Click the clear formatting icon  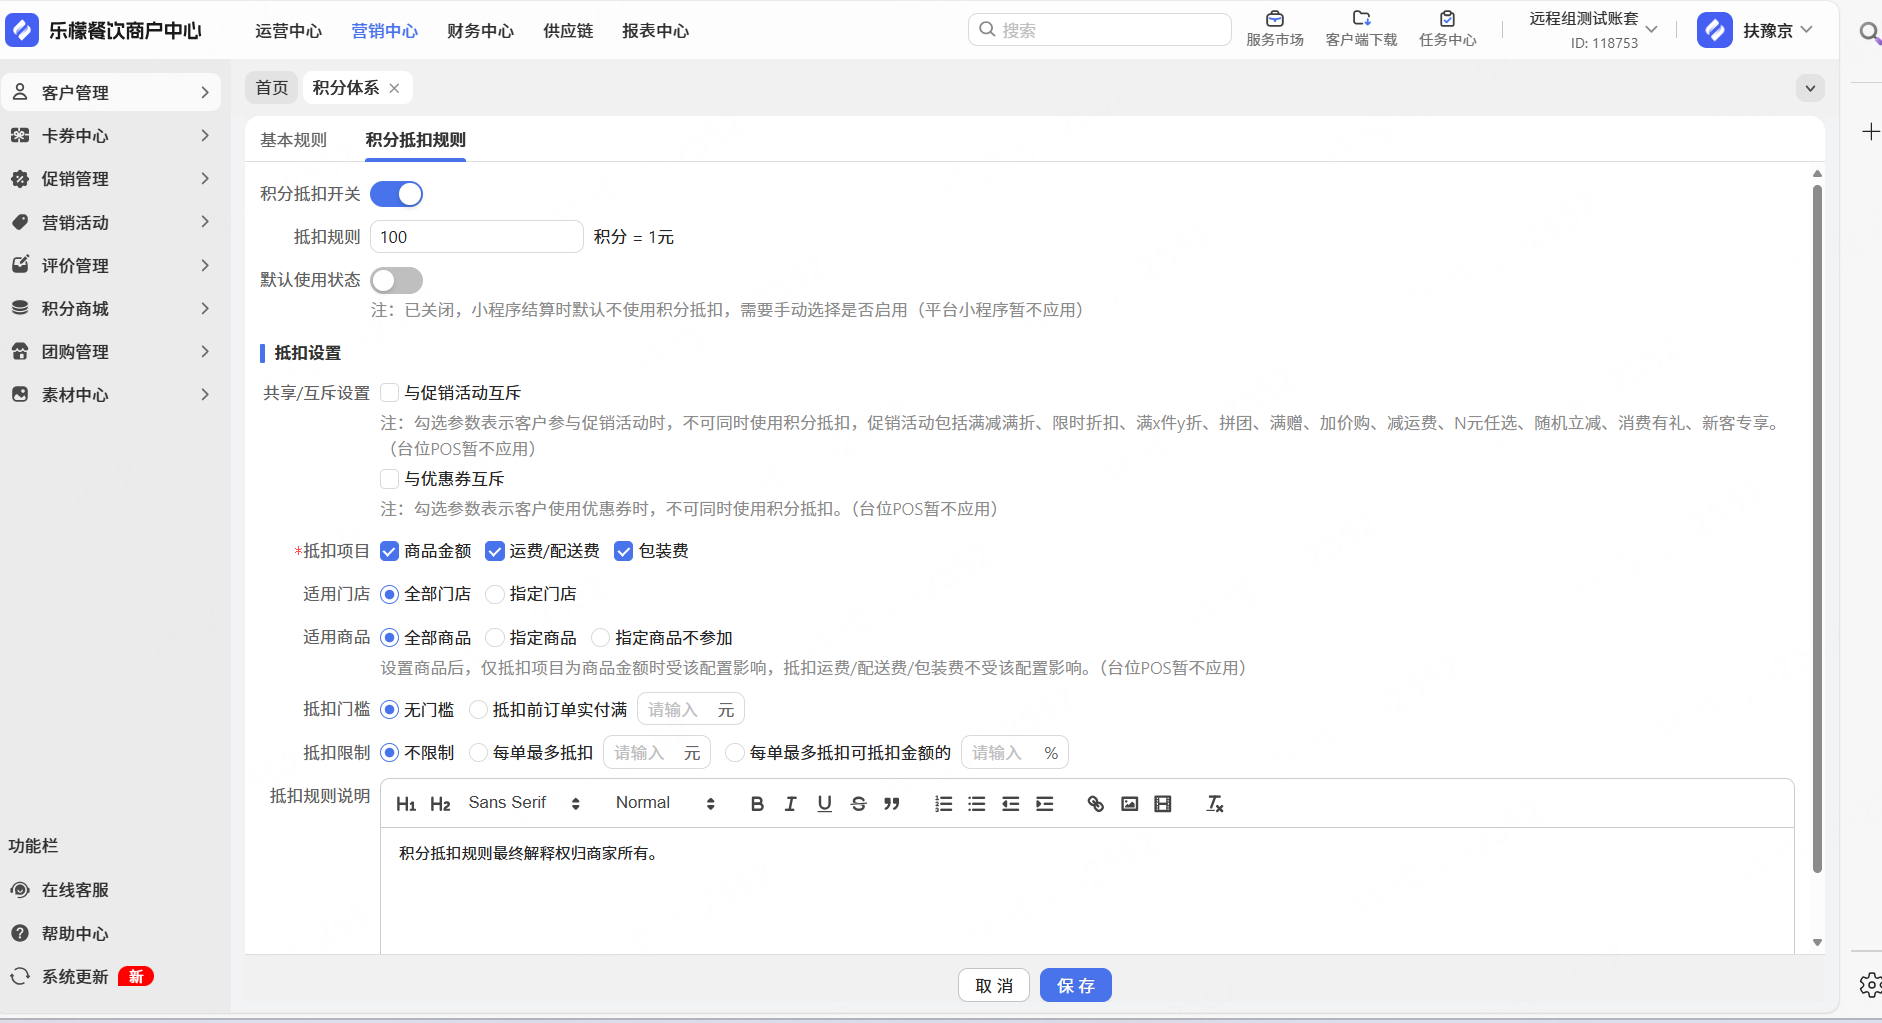pos(1215,804)
